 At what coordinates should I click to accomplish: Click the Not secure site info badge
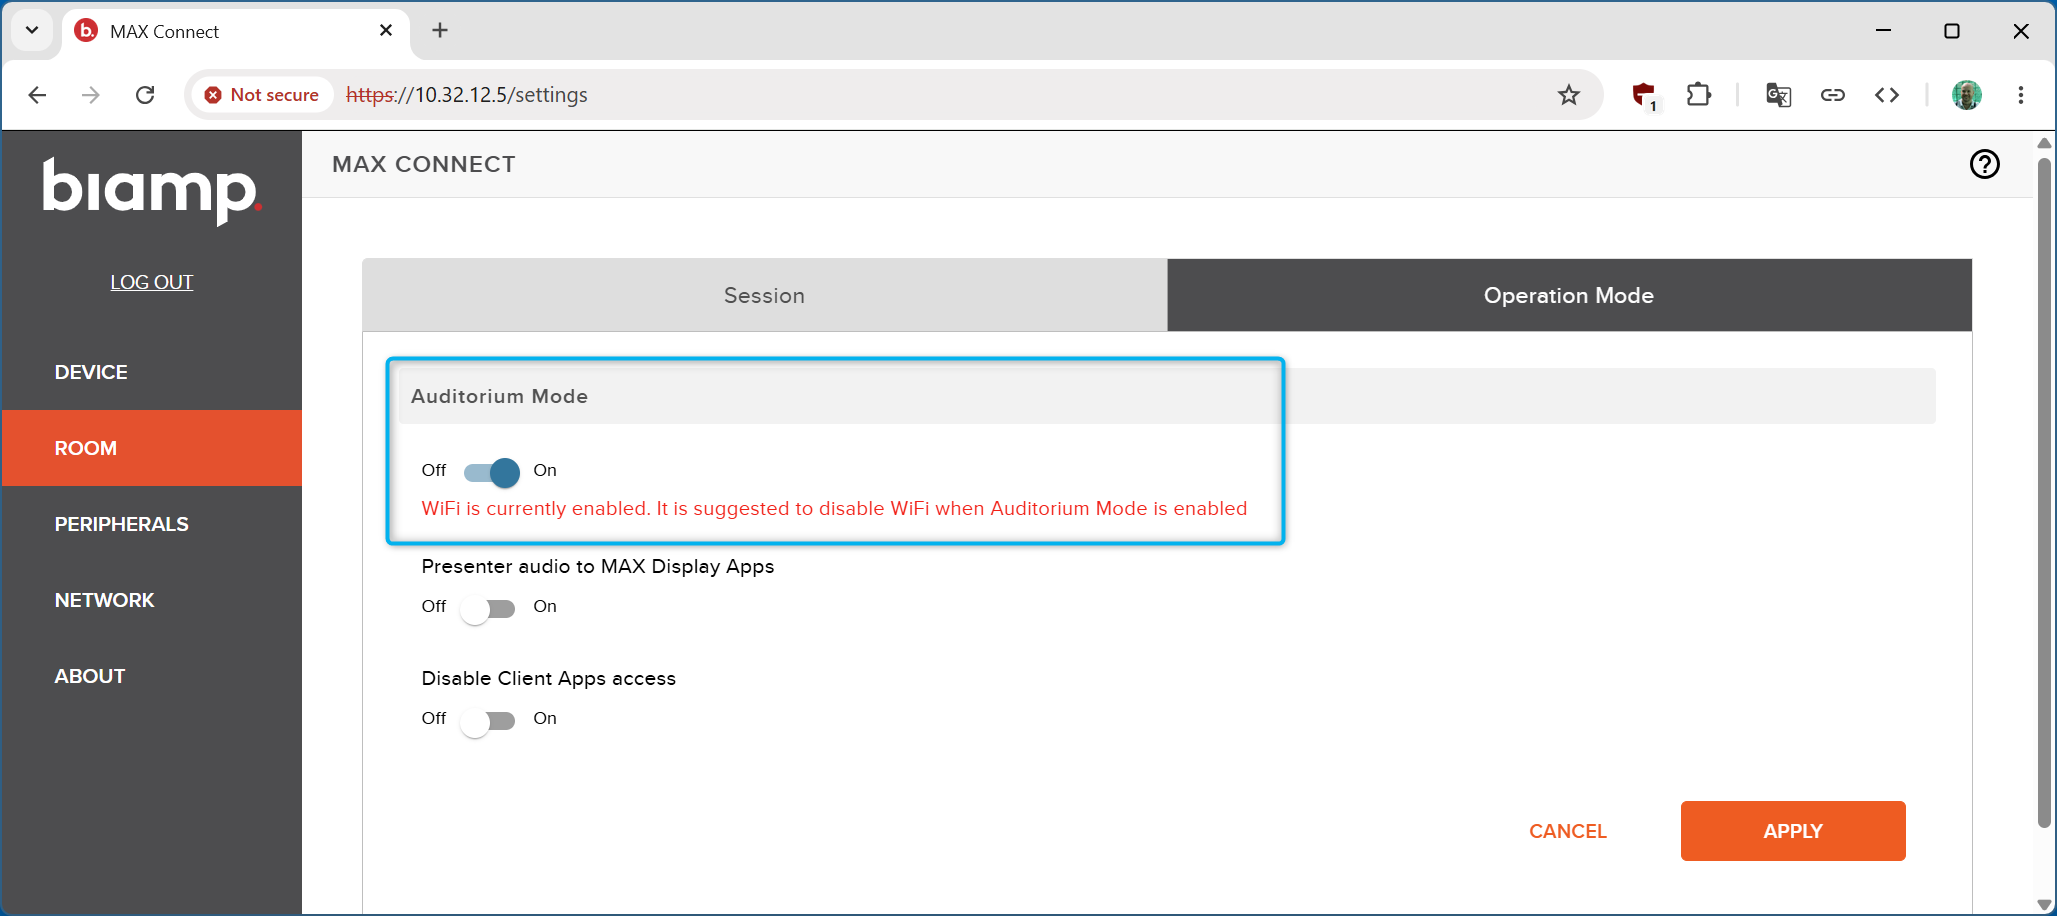(x=262, y=95)
